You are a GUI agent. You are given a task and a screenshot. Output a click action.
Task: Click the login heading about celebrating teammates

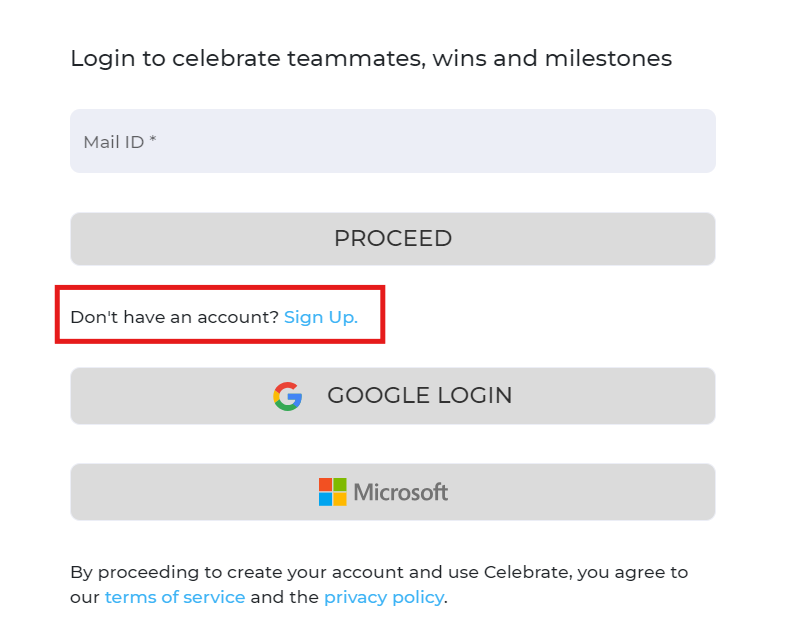point(371,59)
